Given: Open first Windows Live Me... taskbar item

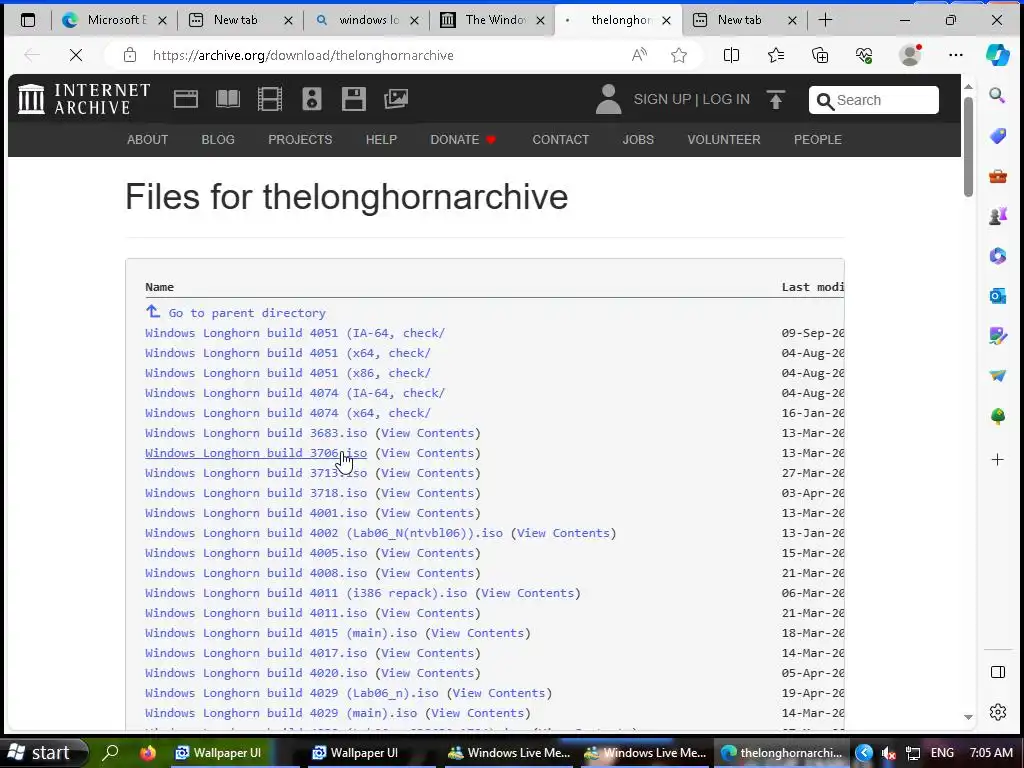Looking at the screenshot, I should click(x=509, y=752).
